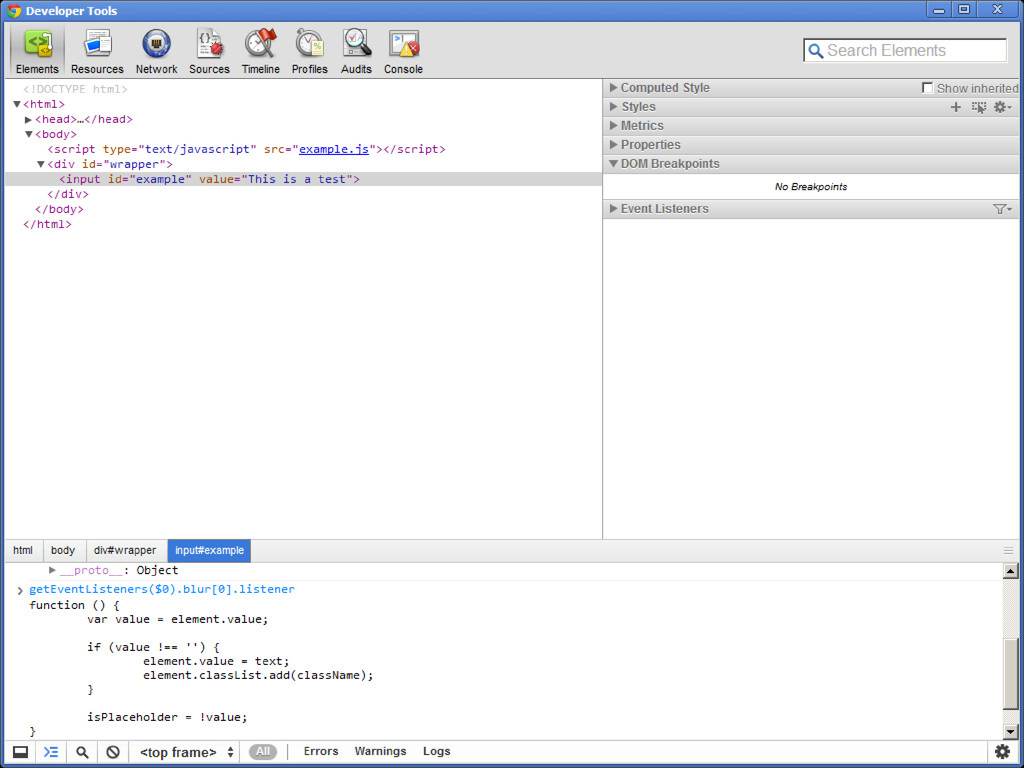Open DevTools settings gear at bottom right
The height and width of the screenshot is (768, 1024).
tap(1002, 752)
